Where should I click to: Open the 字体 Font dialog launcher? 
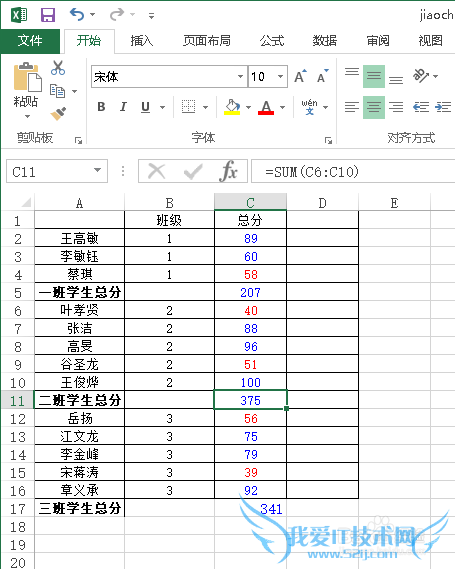(x=328, y=140)
